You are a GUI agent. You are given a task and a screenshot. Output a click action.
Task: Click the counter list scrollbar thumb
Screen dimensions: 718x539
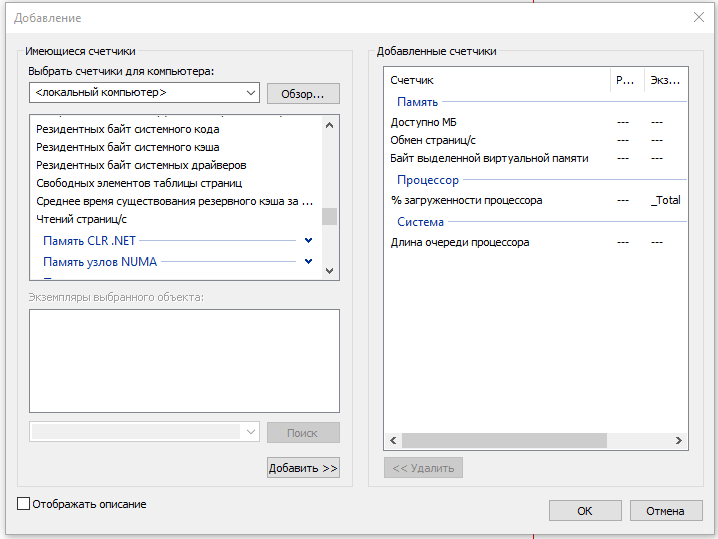(x=329, y=217)
